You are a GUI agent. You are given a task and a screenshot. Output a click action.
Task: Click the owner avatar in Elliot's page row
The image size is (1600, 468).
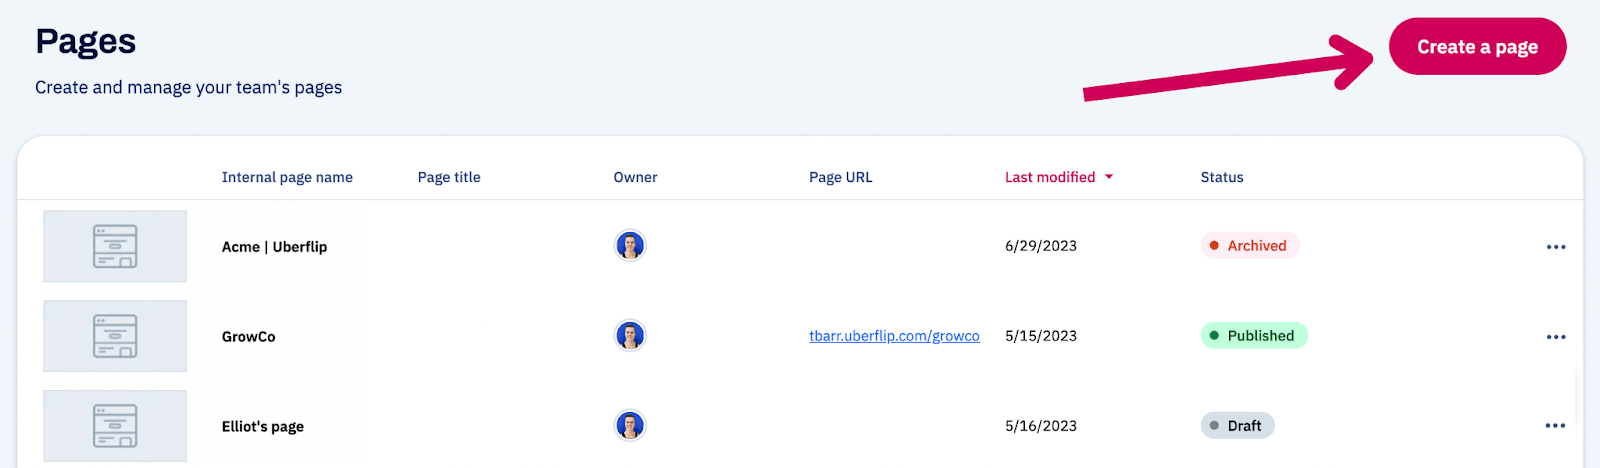tap(630, 425)
